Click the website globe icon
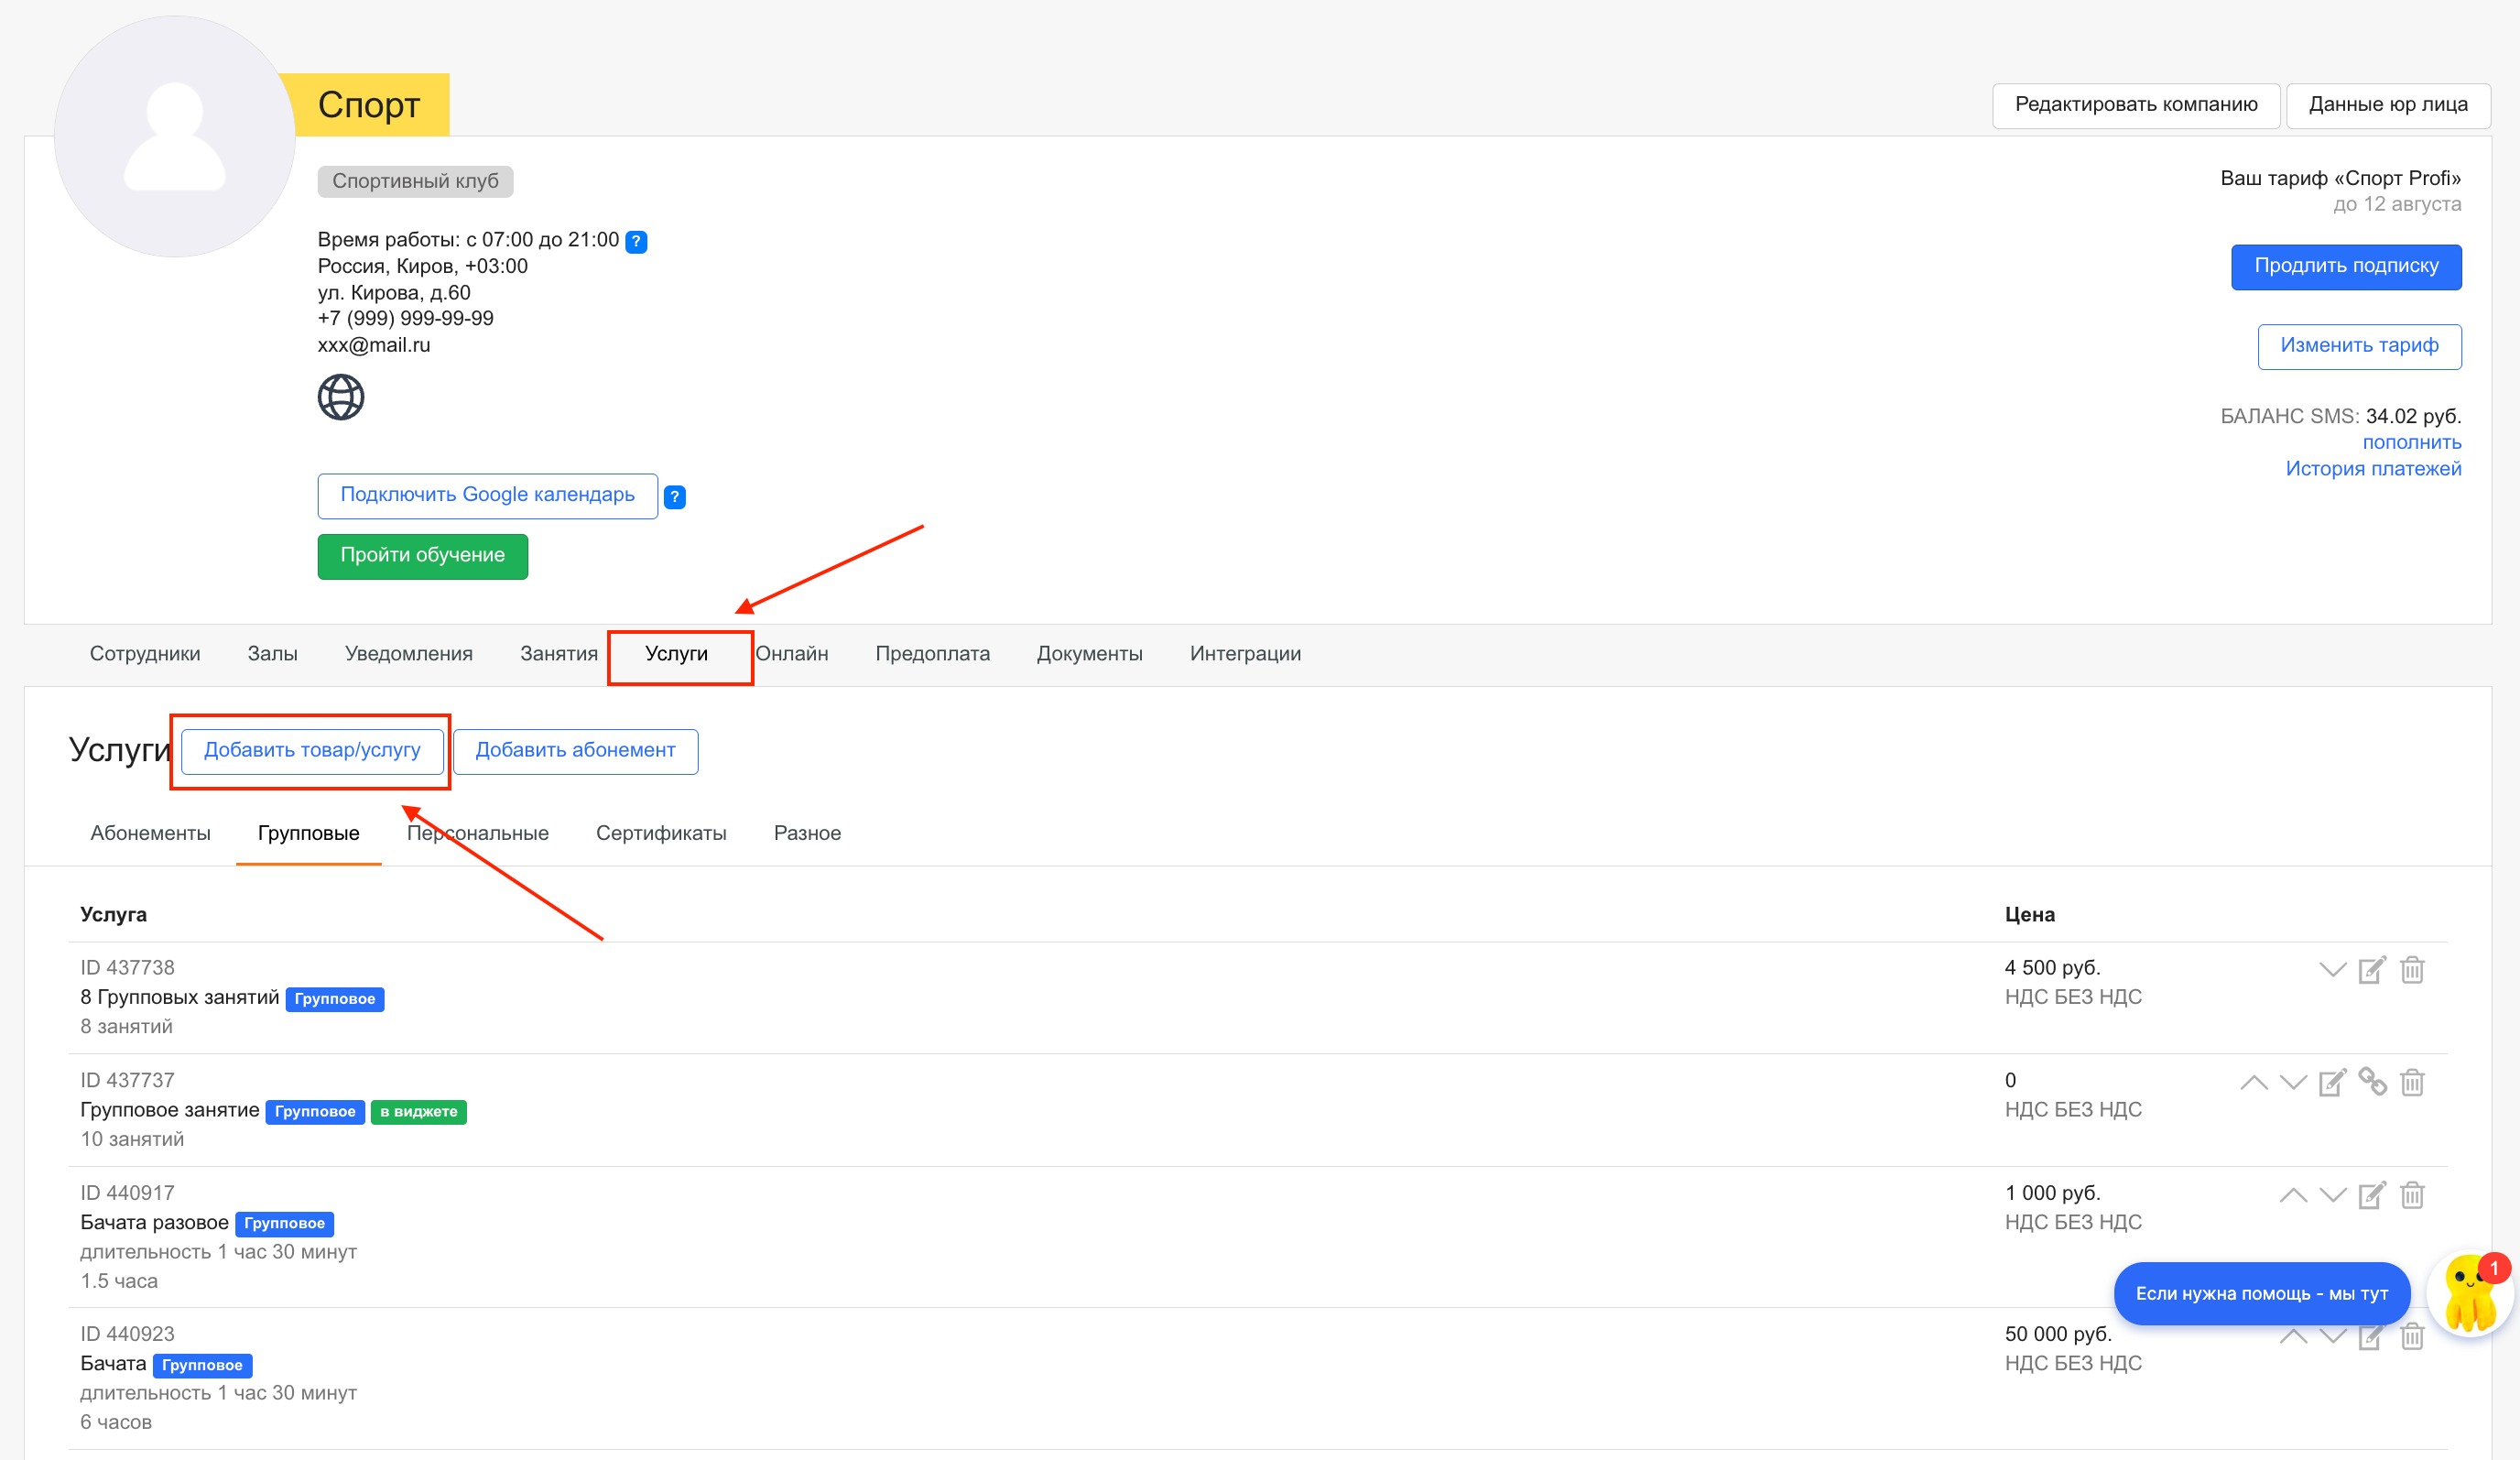Screen dimensions: 2520x1460 [340, 397]
